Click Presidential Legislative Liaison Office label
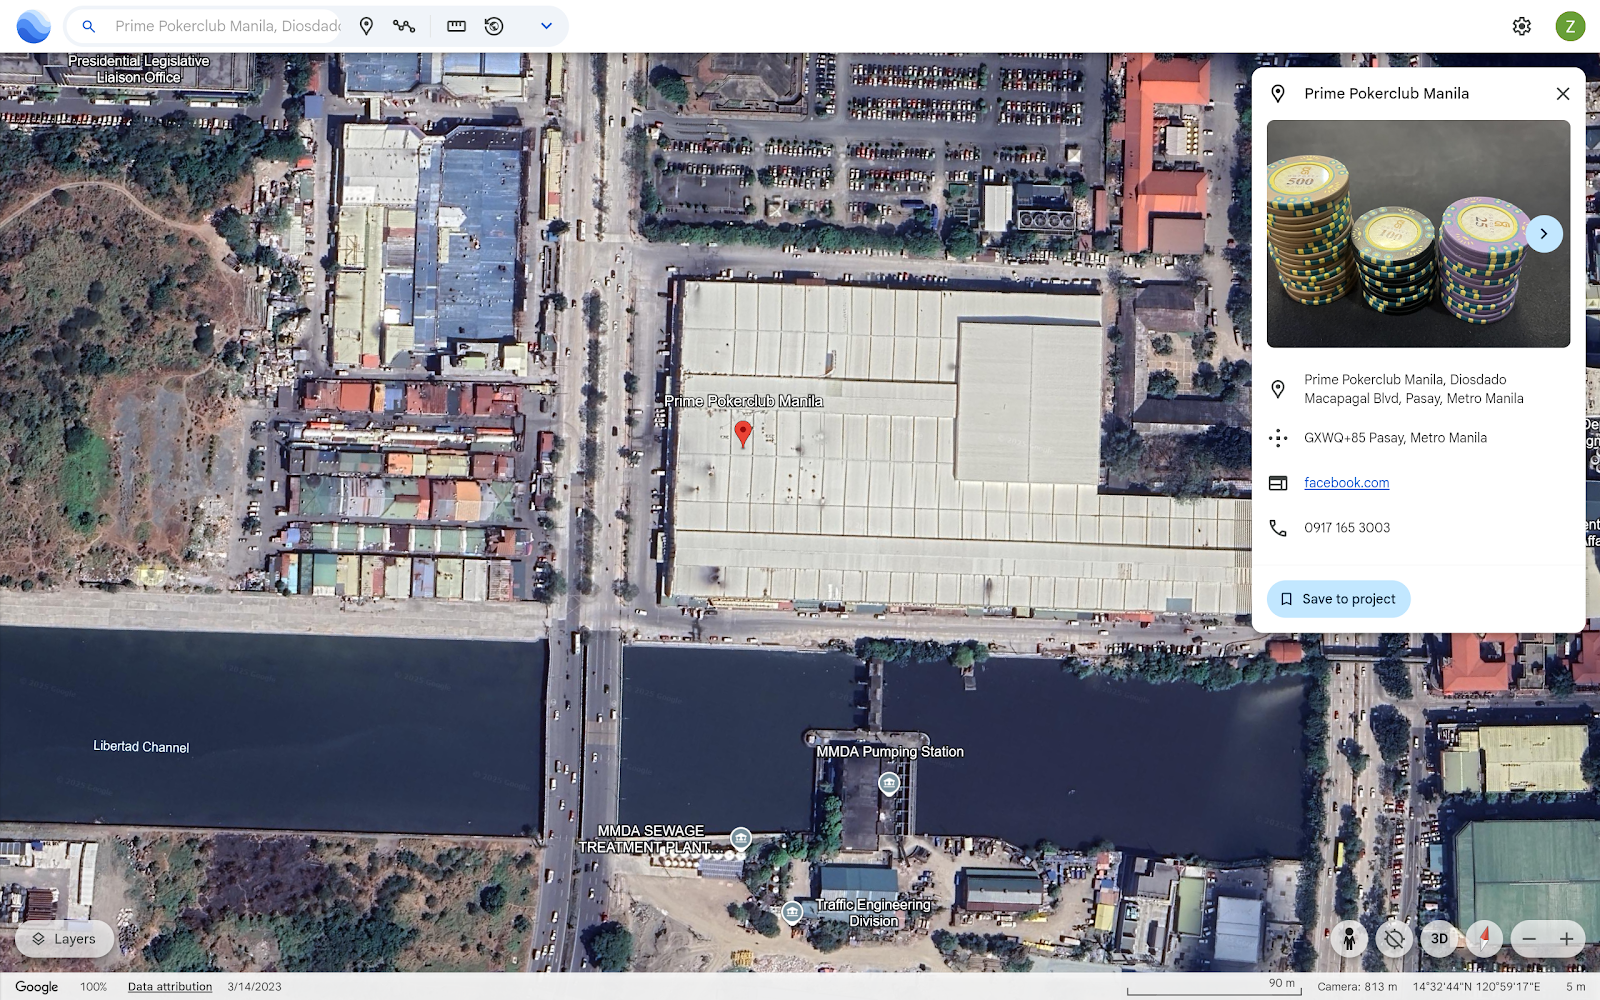The height and width of the screenshot is (1000, 1600). click(139, 69)
